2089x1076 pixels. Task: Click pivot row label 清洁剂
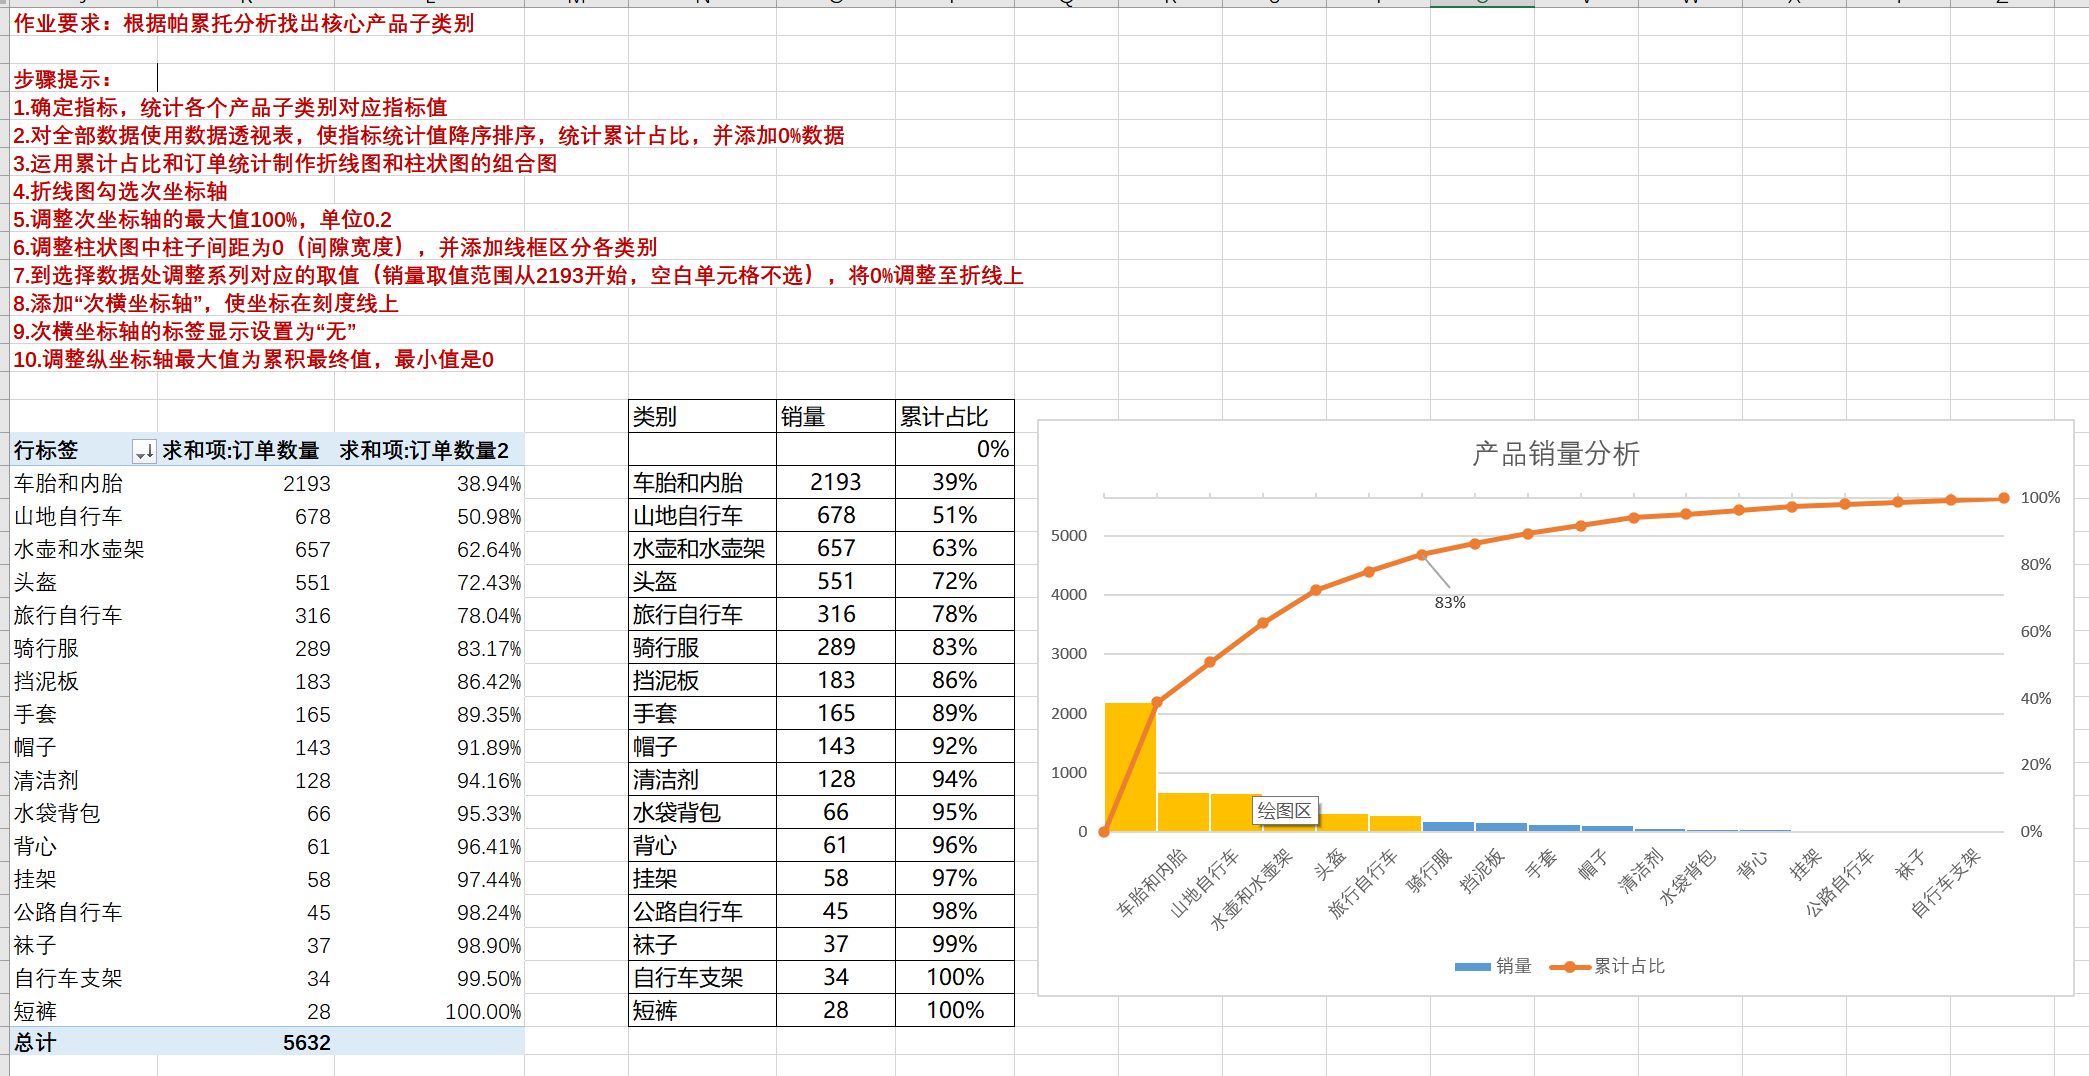pos(46,780)
